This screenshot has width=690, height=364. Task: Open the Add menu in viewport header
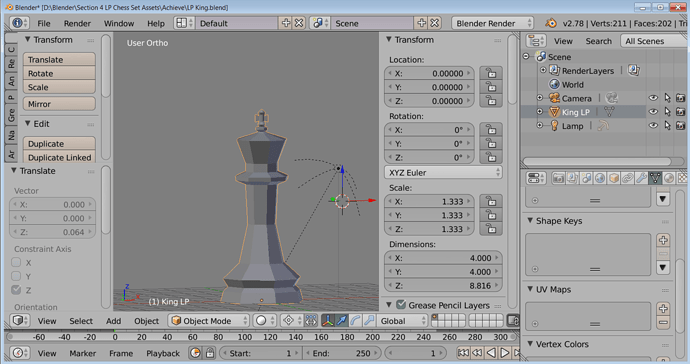click(x=113, y=321)
